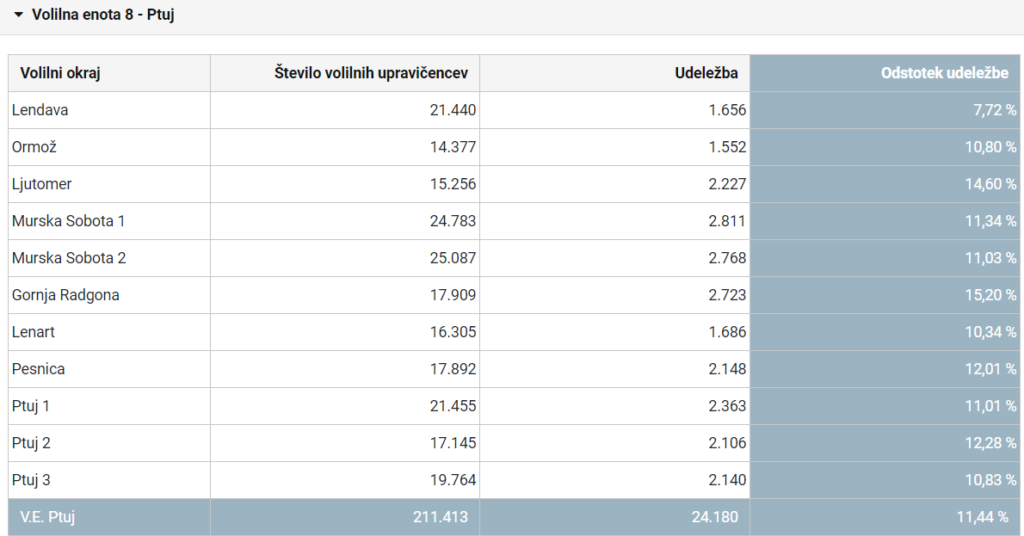The height and width of the screenshot is (536, 1024).
Task: Click the Ptuj 3 row name
Action: [31, 480]
